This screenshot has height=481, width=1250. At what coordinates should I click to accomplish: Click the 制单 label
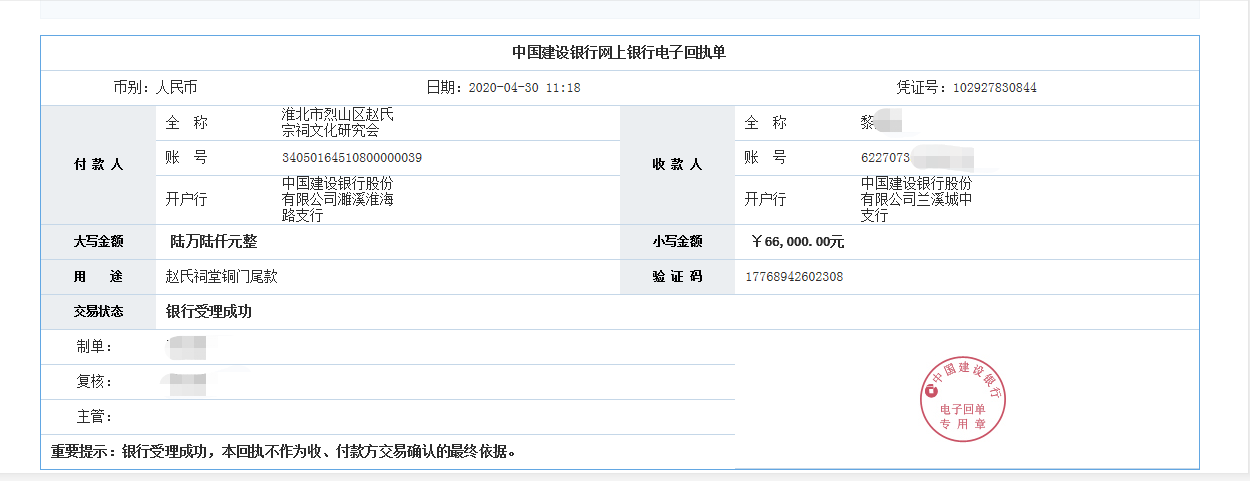point(94,346)
